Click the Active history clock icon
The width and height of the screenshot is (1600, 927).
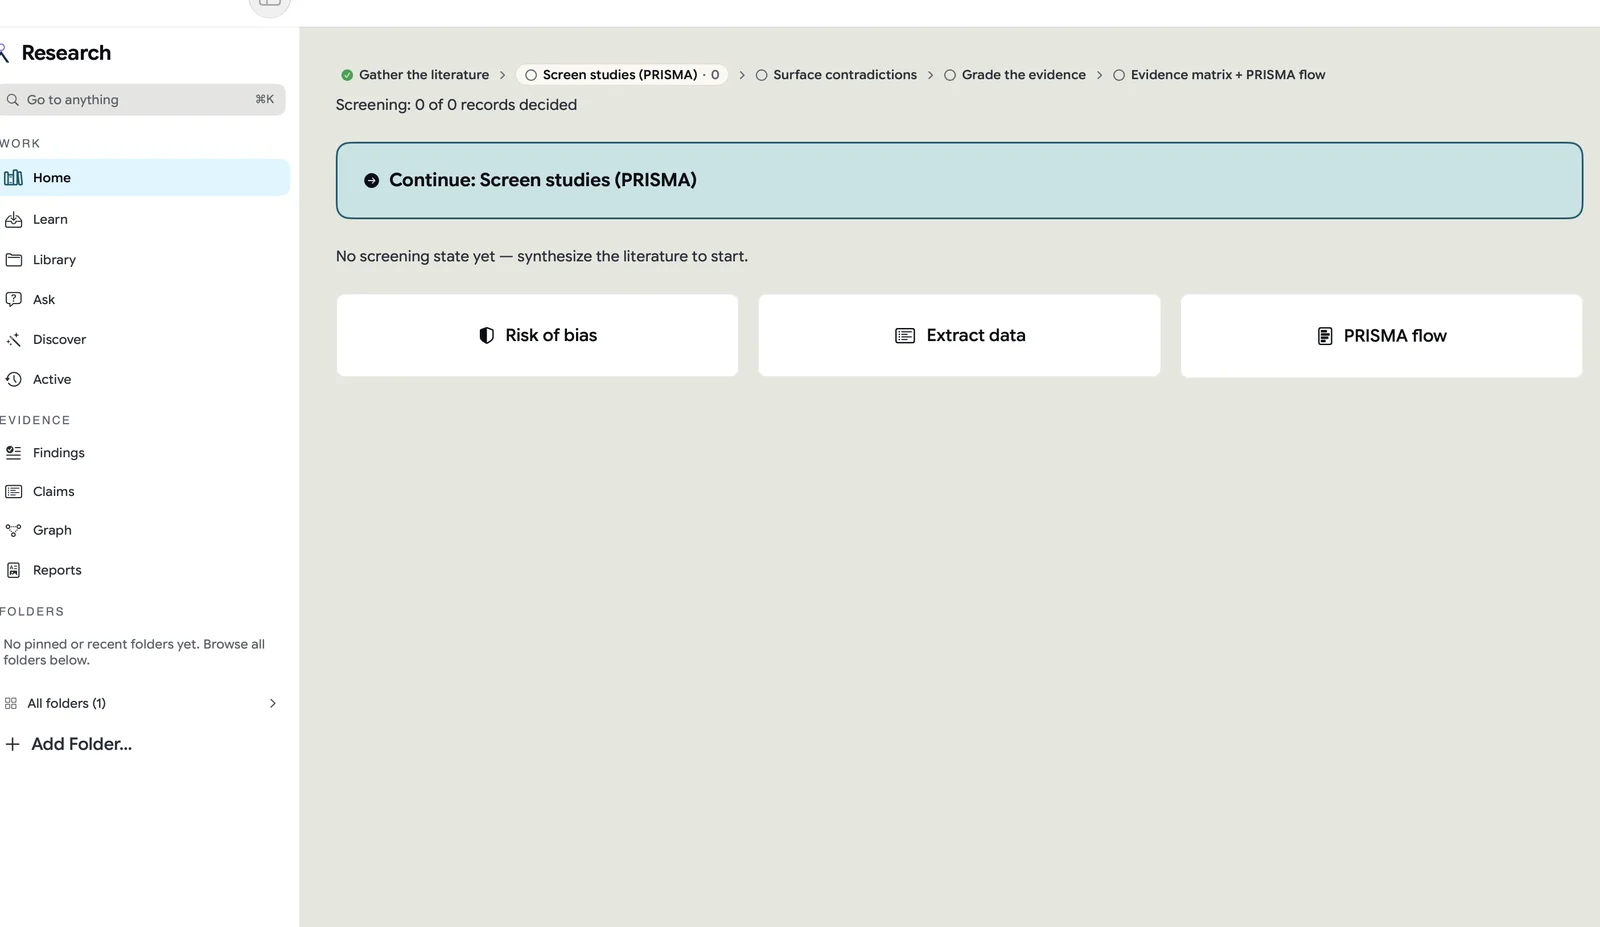coord(14,379)
